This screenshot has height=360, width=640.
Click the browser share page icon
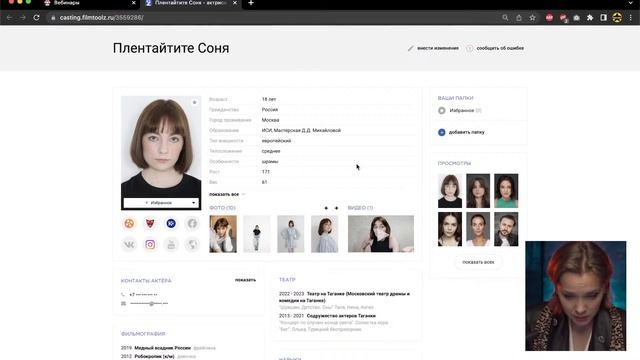(519, 18)
